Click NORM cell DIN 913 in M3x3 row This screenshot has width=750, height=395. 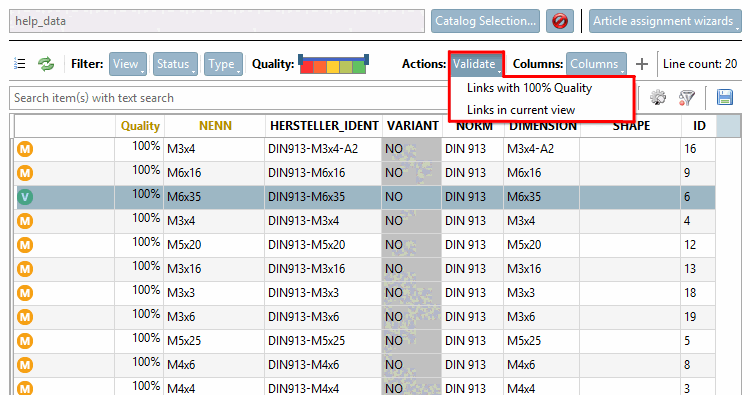coord(473,293)
